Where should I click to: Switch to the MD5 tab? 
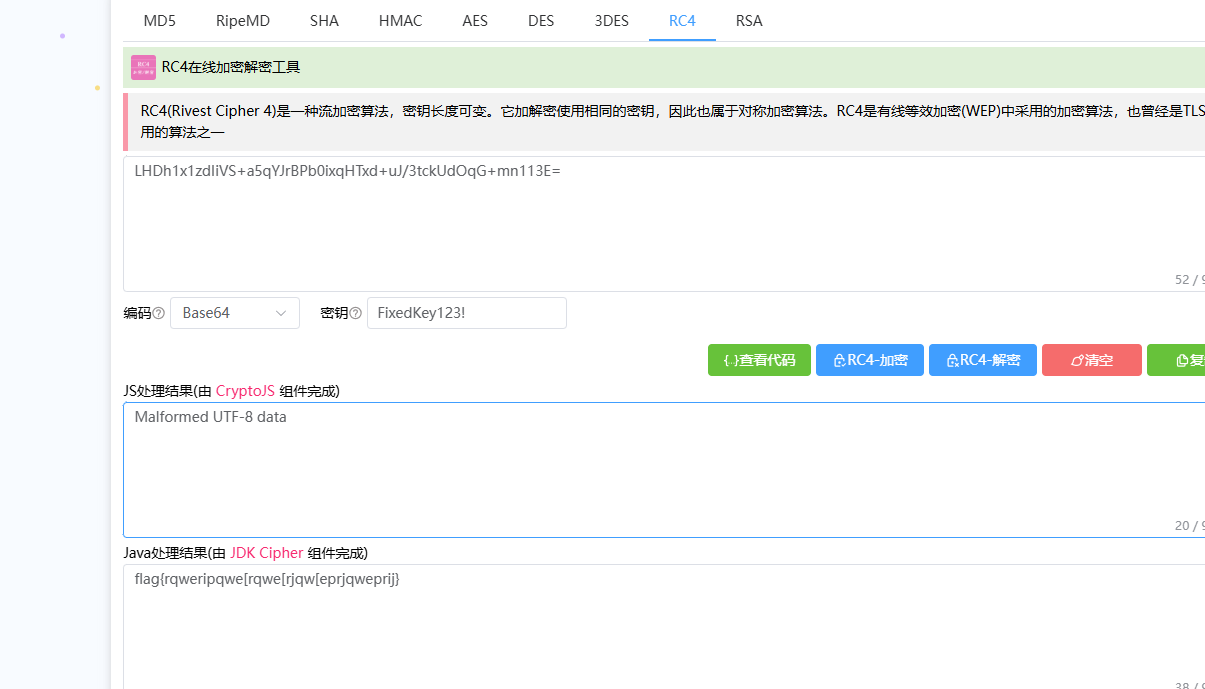[159, 21]
